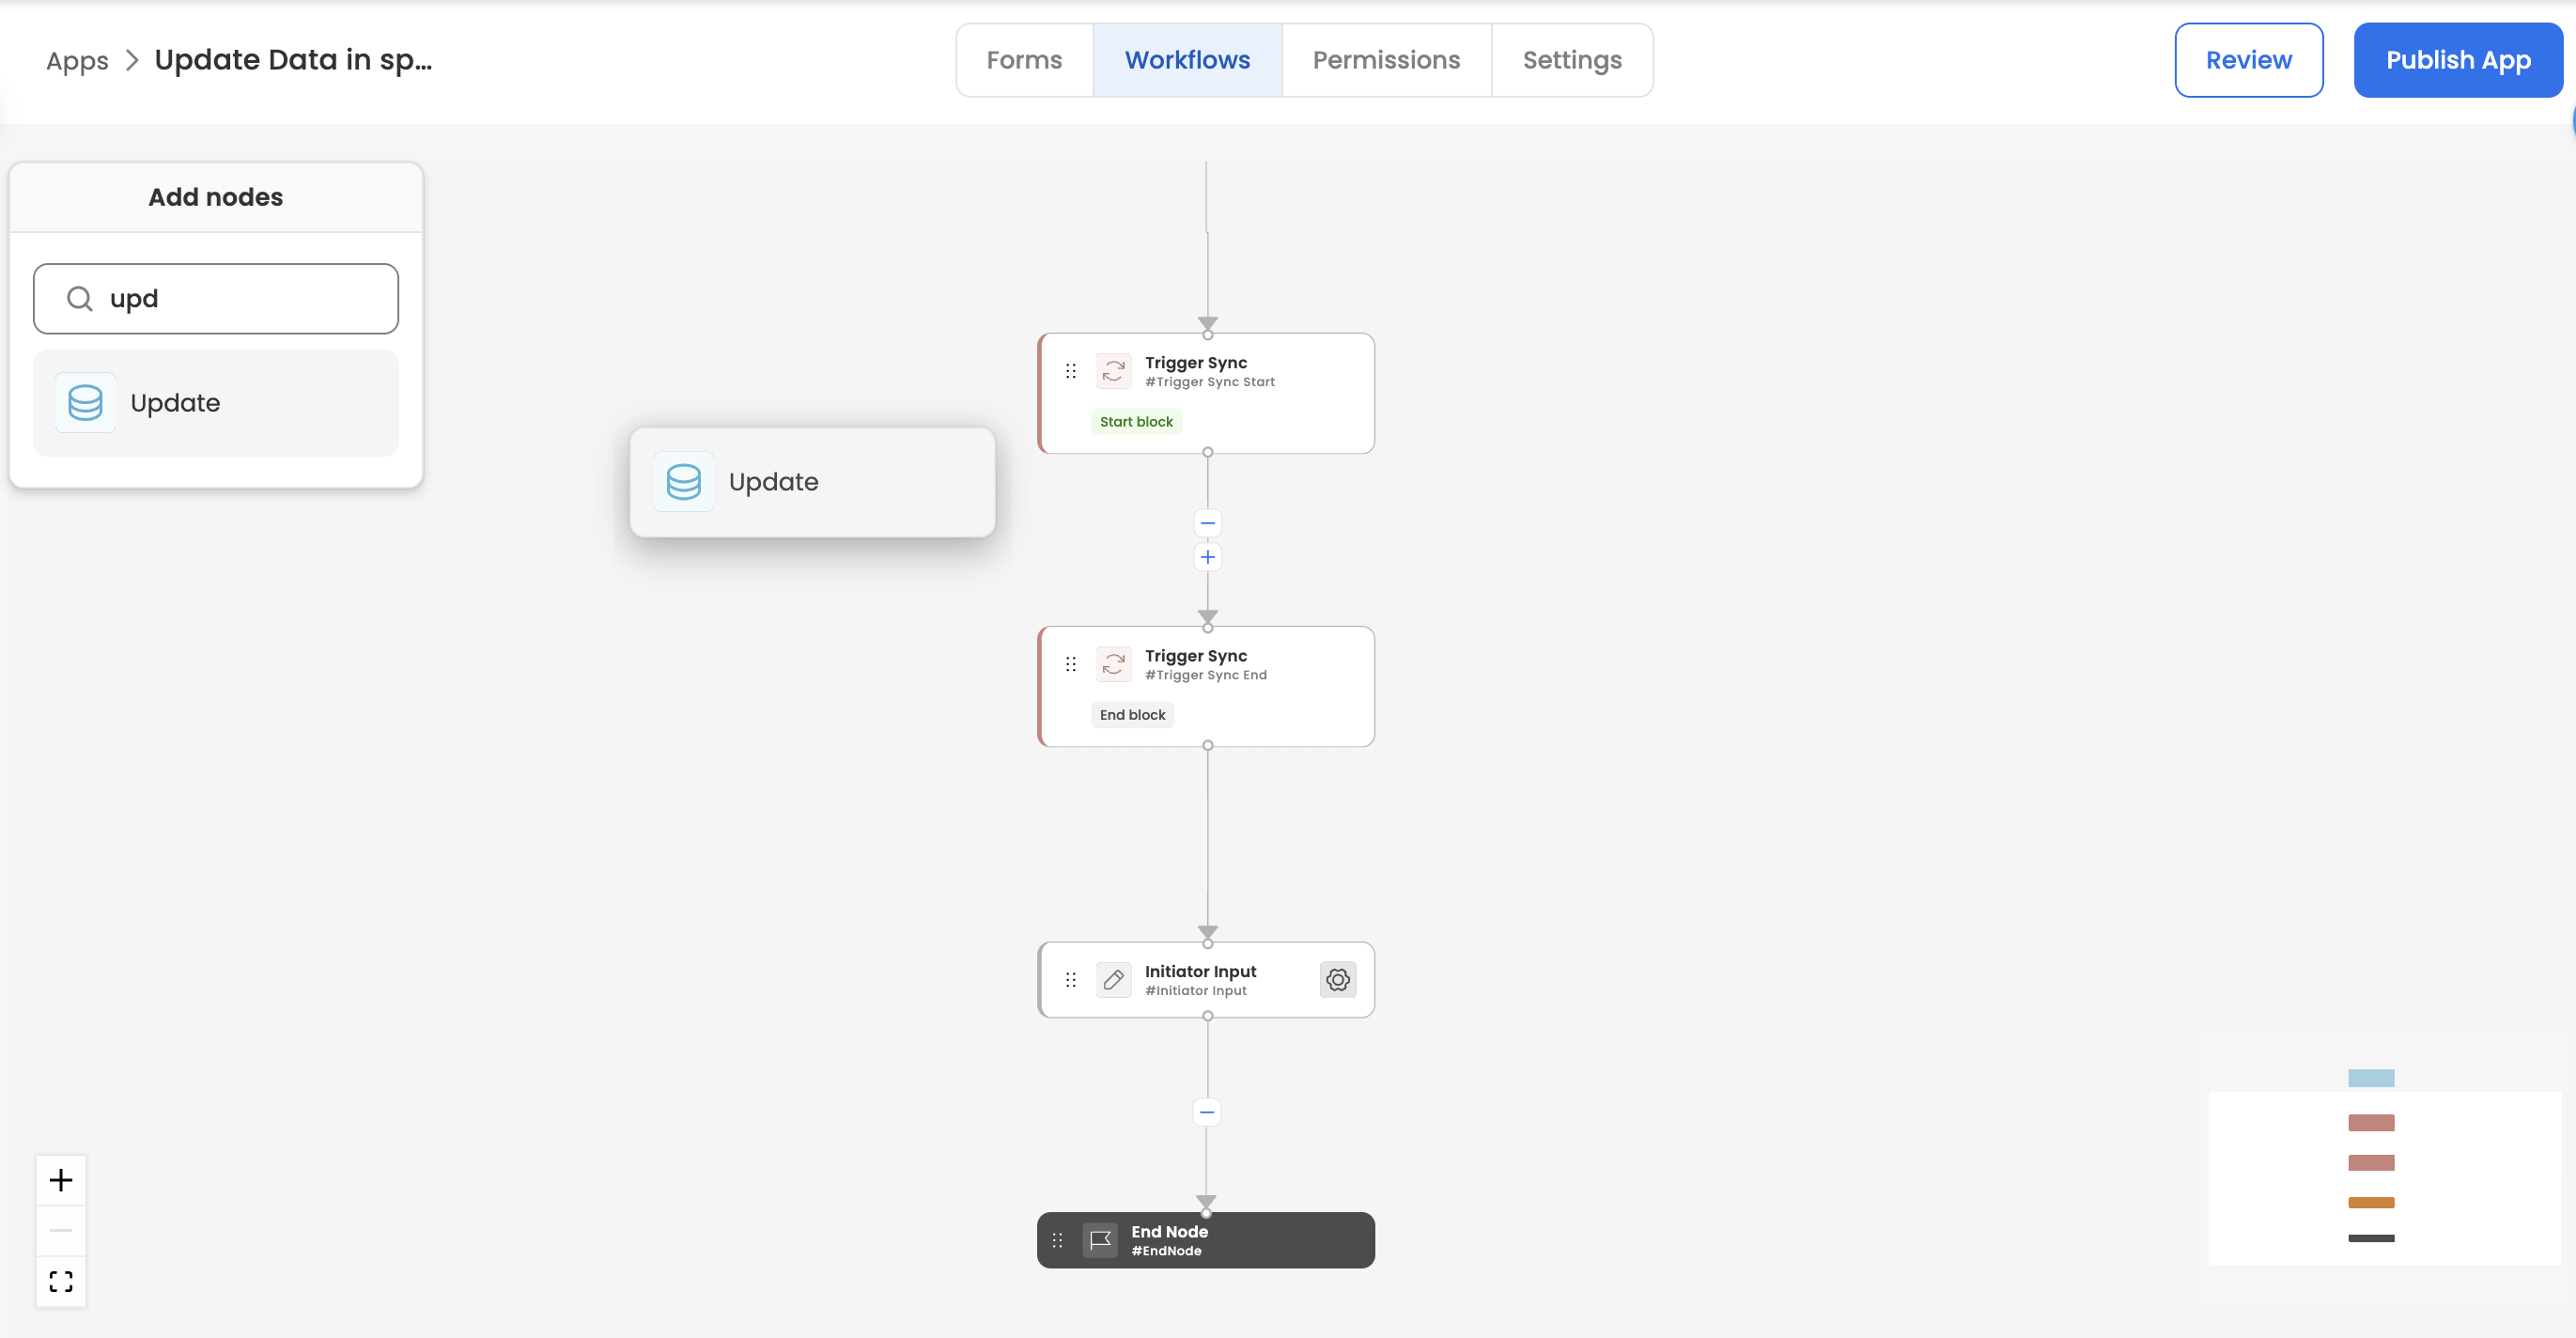The height and width of the screenshot is (1338, 2576).
Task: Click the Review button
Action: tap(2248, 60)
